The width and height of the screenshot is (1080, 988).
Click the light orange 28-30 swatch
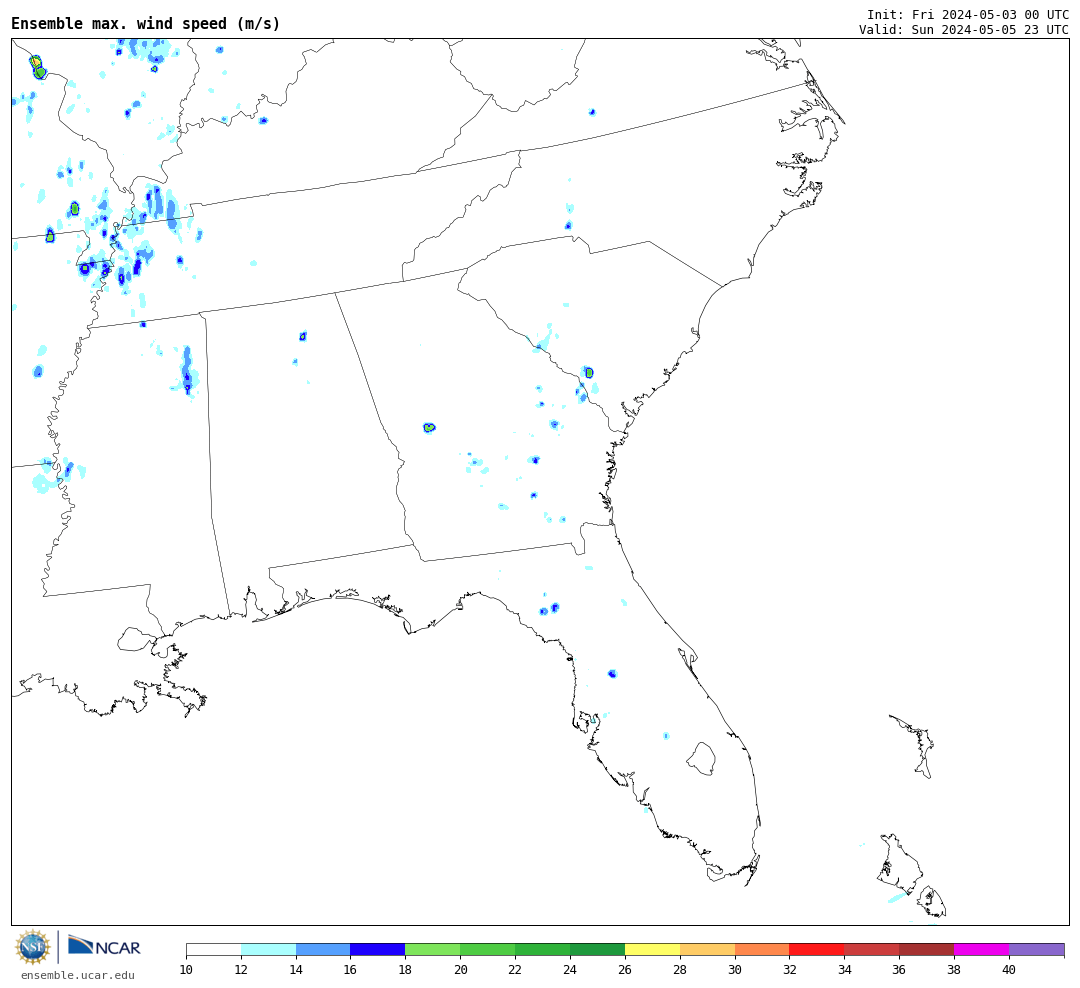click(707, 949)
